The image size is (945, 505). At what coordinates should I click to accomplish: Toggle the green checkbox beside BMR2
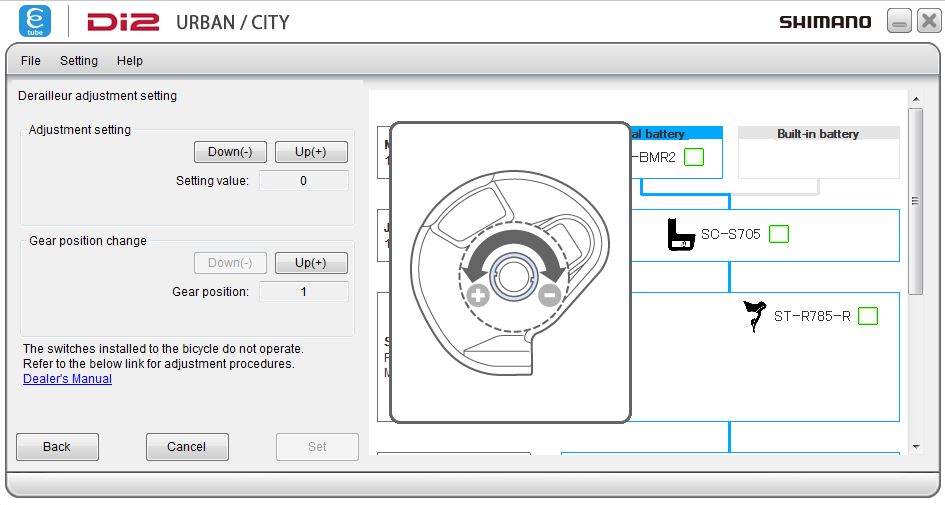pyautogui.click(x=694, y=157)
